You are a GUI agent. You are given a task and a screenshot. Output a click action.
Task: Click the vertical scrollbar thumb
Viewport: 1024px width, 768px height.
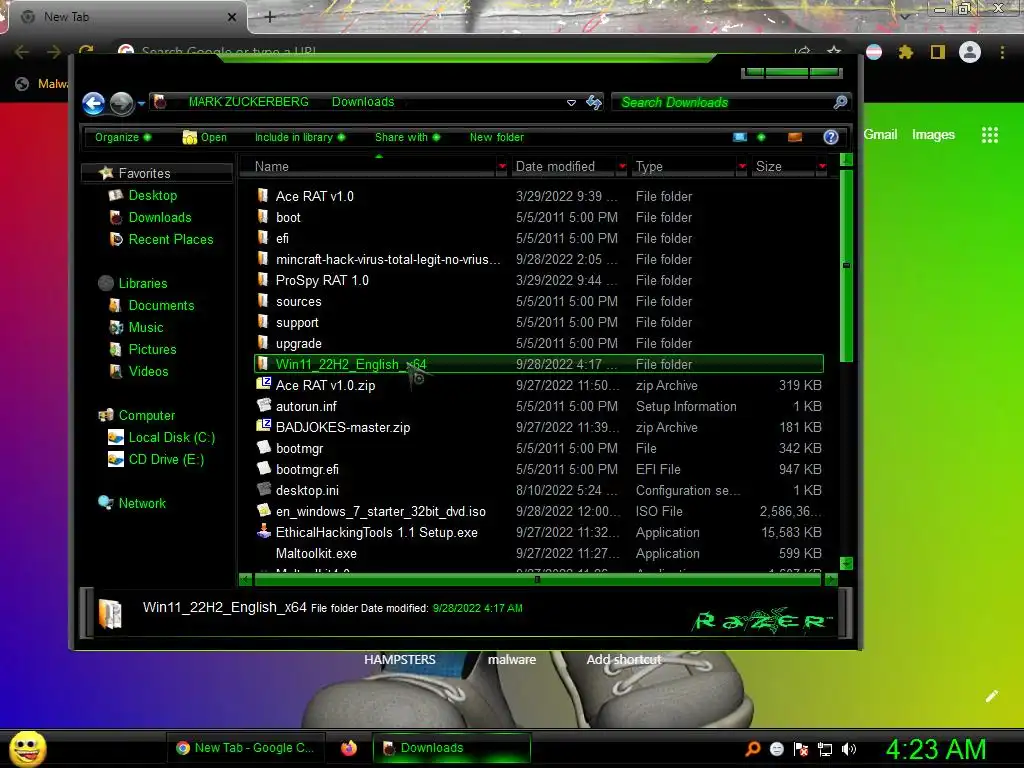(x=846, y=265)
